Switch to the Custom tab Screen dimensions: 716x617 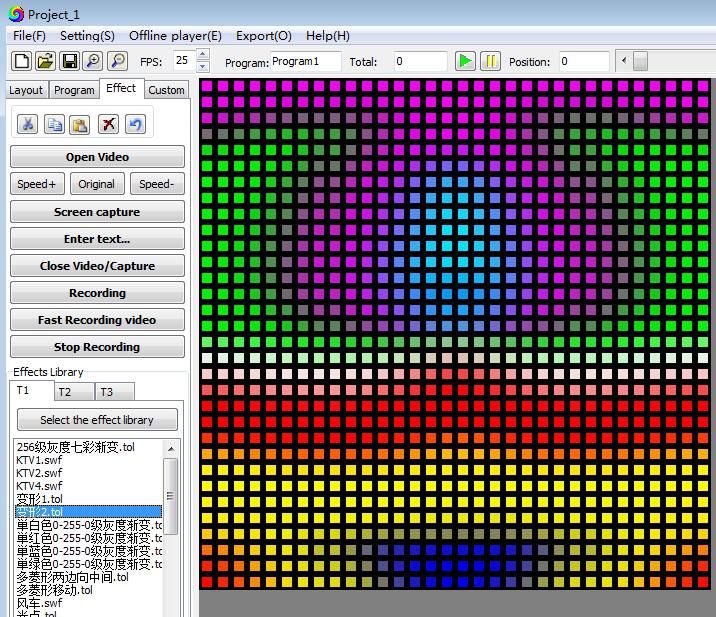(x=166, y=90)
